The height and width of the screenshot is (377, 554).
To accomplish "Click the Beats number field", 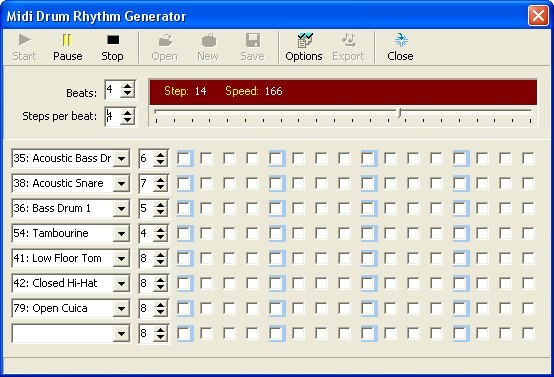I will pyautogui.click(x=113, y=90).
